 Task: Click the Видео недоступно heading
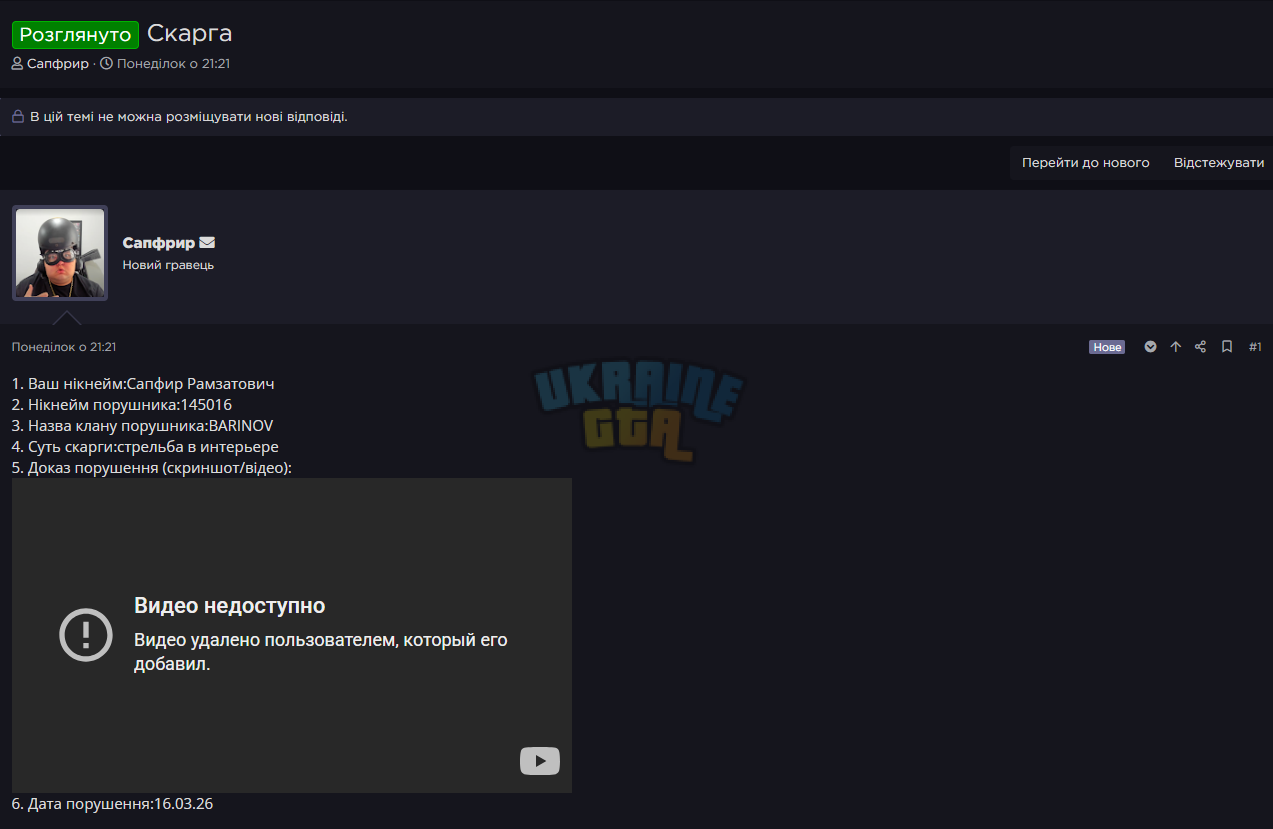(230, 606)
